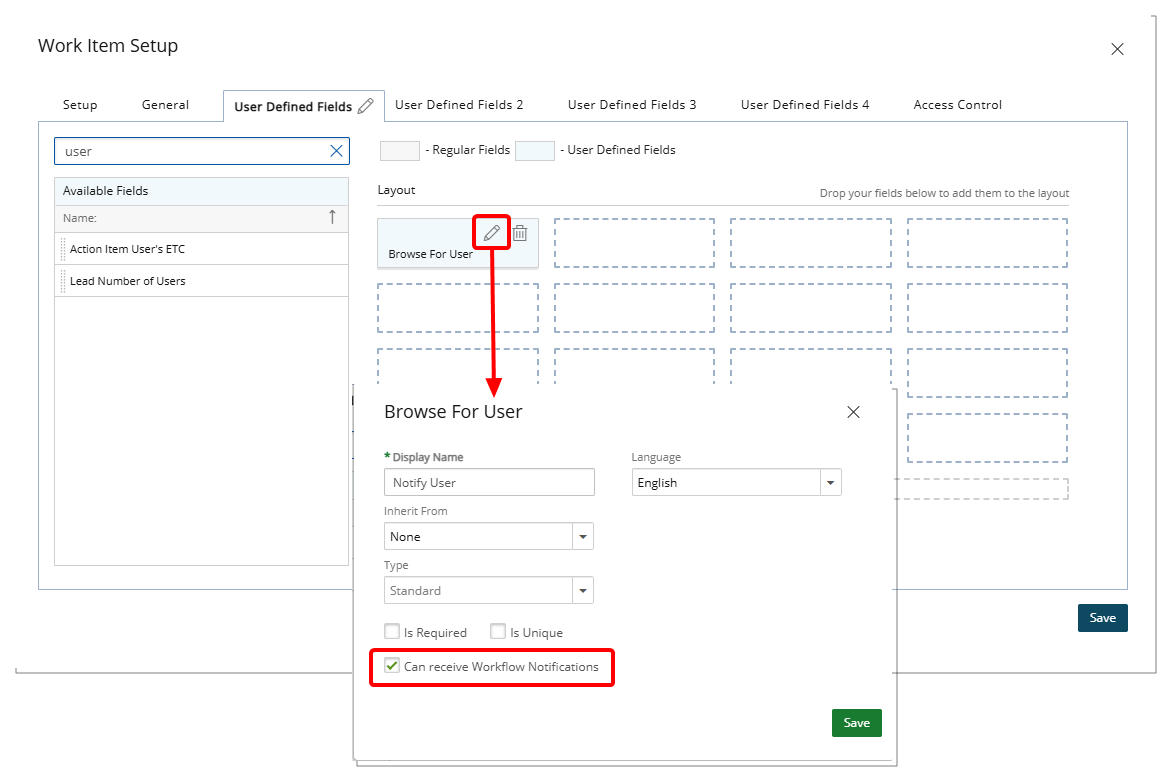This screenshot has width=1168, height=778.
Task: Click the Display Name input field
Action: point(489,483)
